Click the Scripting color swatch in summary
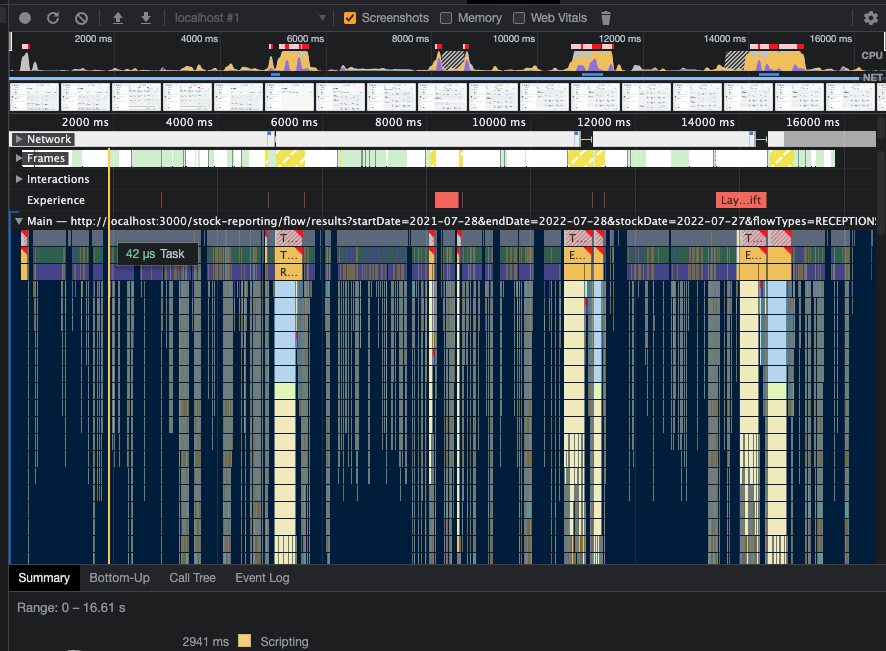The height and width of the screenshot is (651, 886). tap(245, 641)
